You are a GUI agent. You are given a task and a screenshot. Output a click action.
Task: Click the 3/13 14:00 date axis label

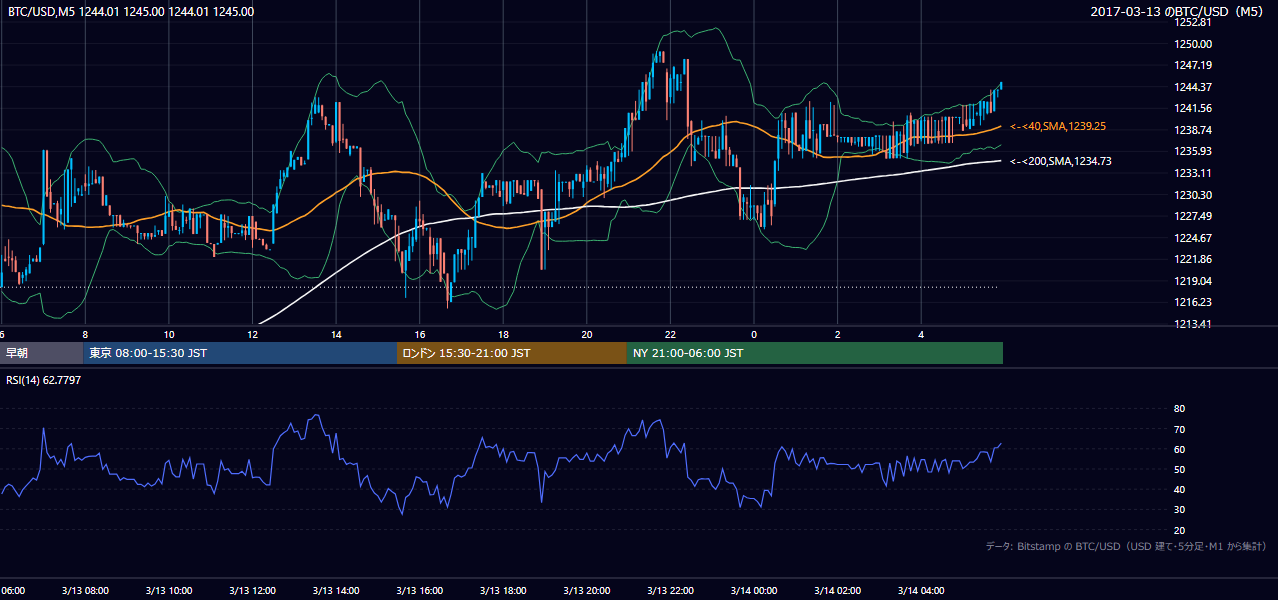click(x=336, y=590)
